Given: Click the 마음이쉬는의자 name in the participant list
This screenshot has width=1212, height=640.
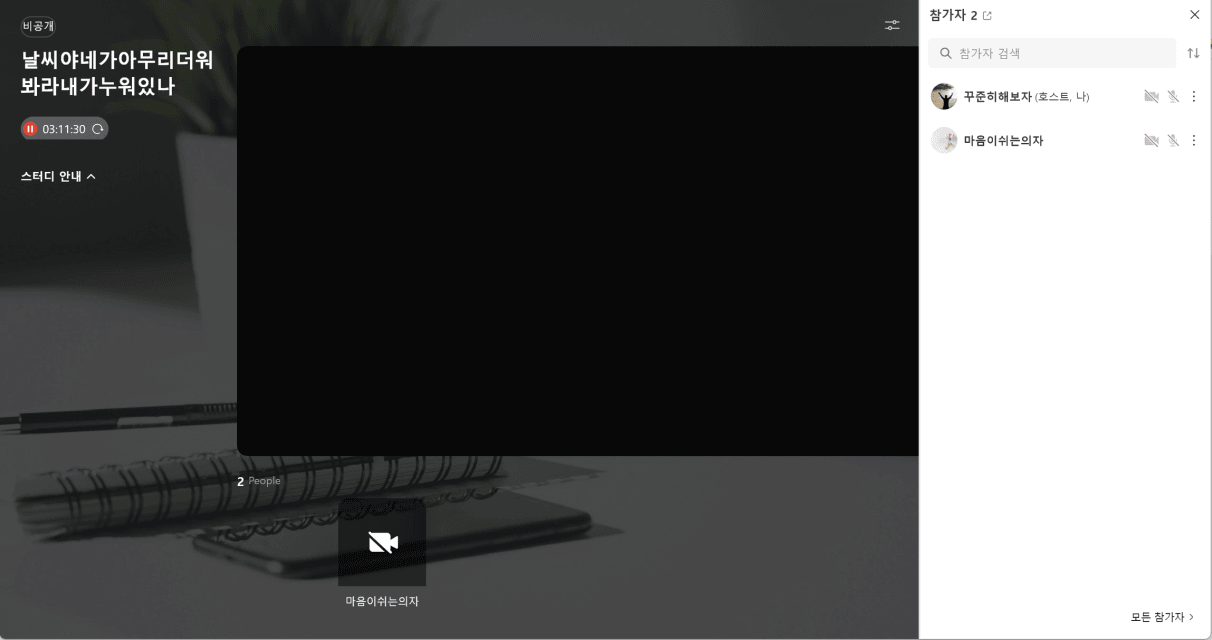Looking at the screenshot, I should pyautogui.click(x=1003, y=141).
